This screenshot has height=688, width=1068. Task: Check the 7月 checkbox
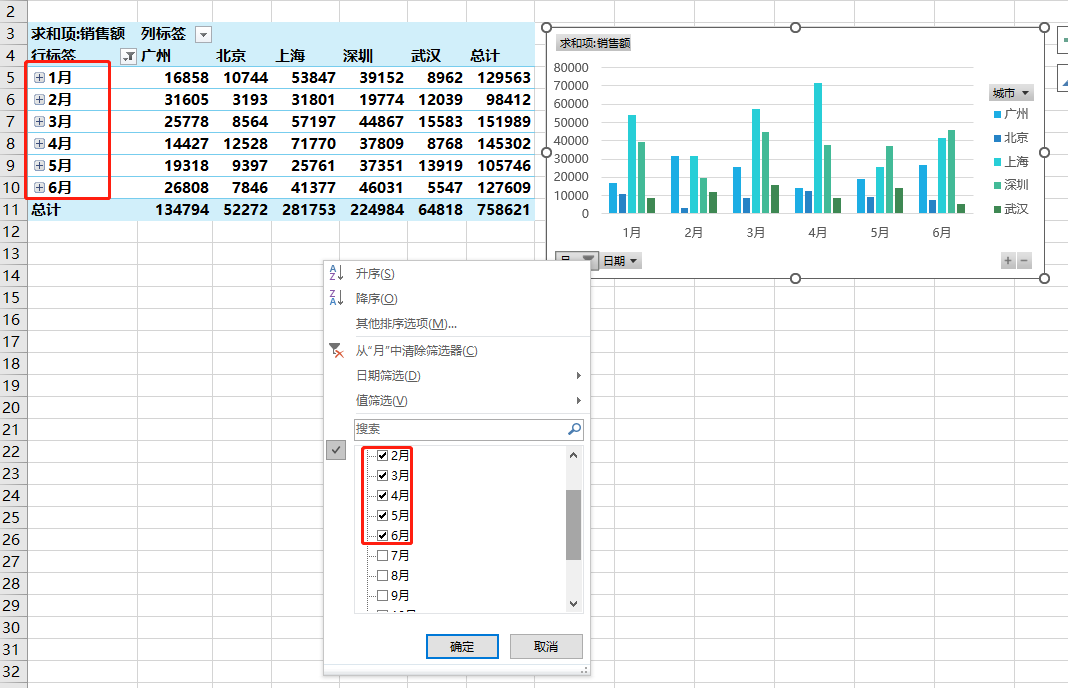pyautogui.click(x=382, y=555)
